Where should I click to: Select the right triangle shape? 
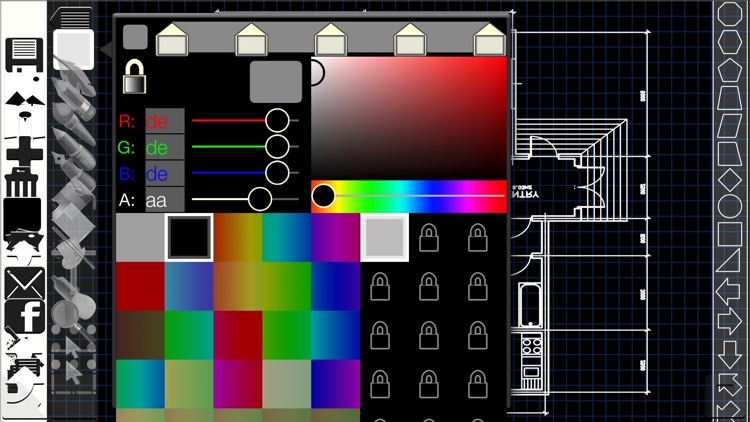[729, 262]
